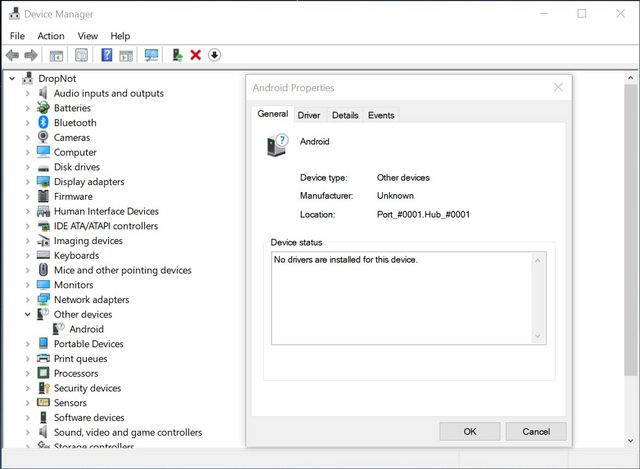
Task: Click Scan for hardware changes monitor icon
Action: coord(151,55)
